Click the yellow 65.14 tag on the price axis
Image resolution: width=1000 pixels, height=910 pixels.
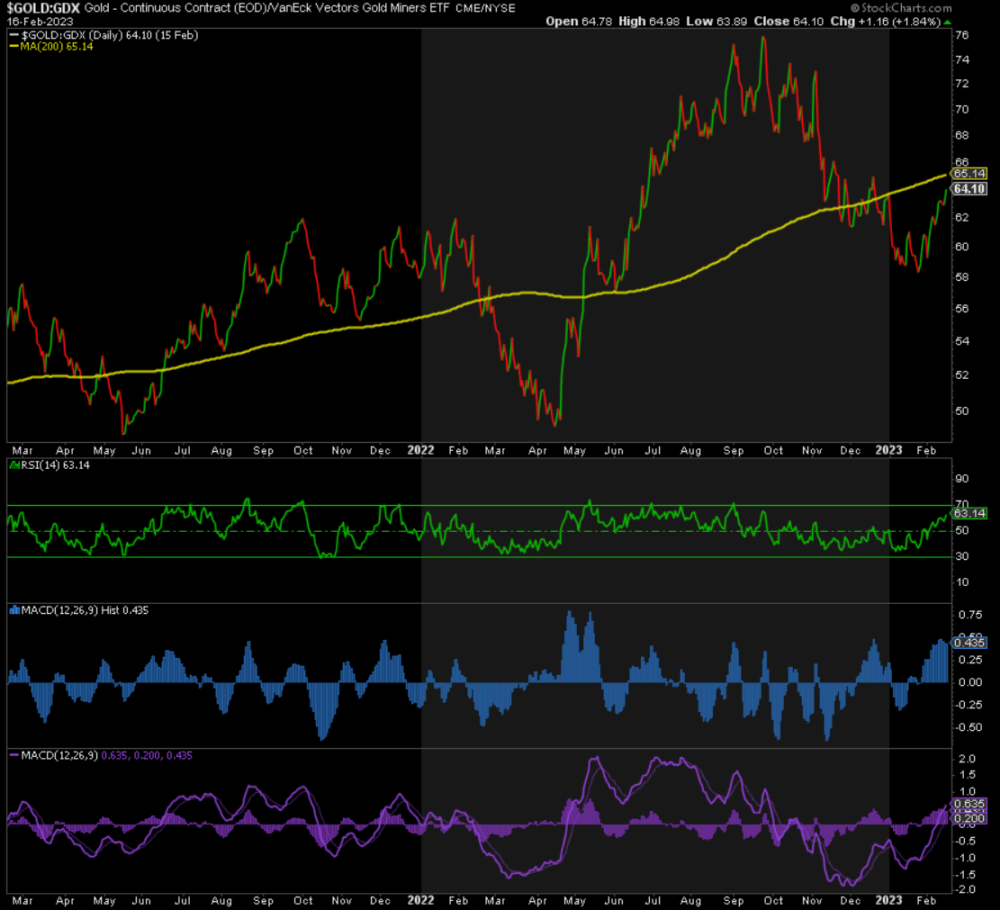pos(969,173)
